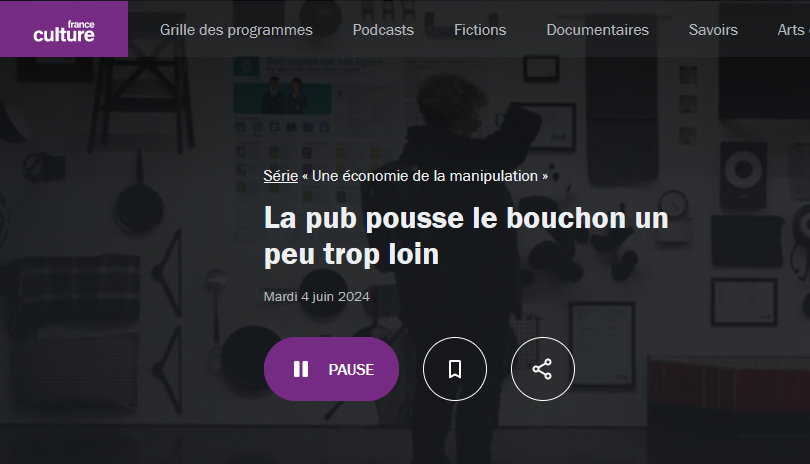The width and height of the screenshot is (810, 464).
Task: Go to the Podcasts section
Action: click(x=383, y=30)
